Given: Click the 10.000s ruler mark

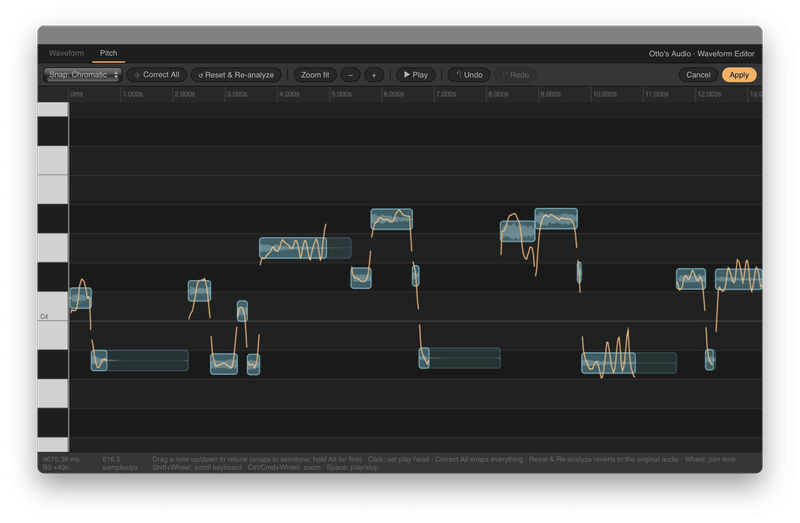Looking at the screenshot, I should [604, 94].
